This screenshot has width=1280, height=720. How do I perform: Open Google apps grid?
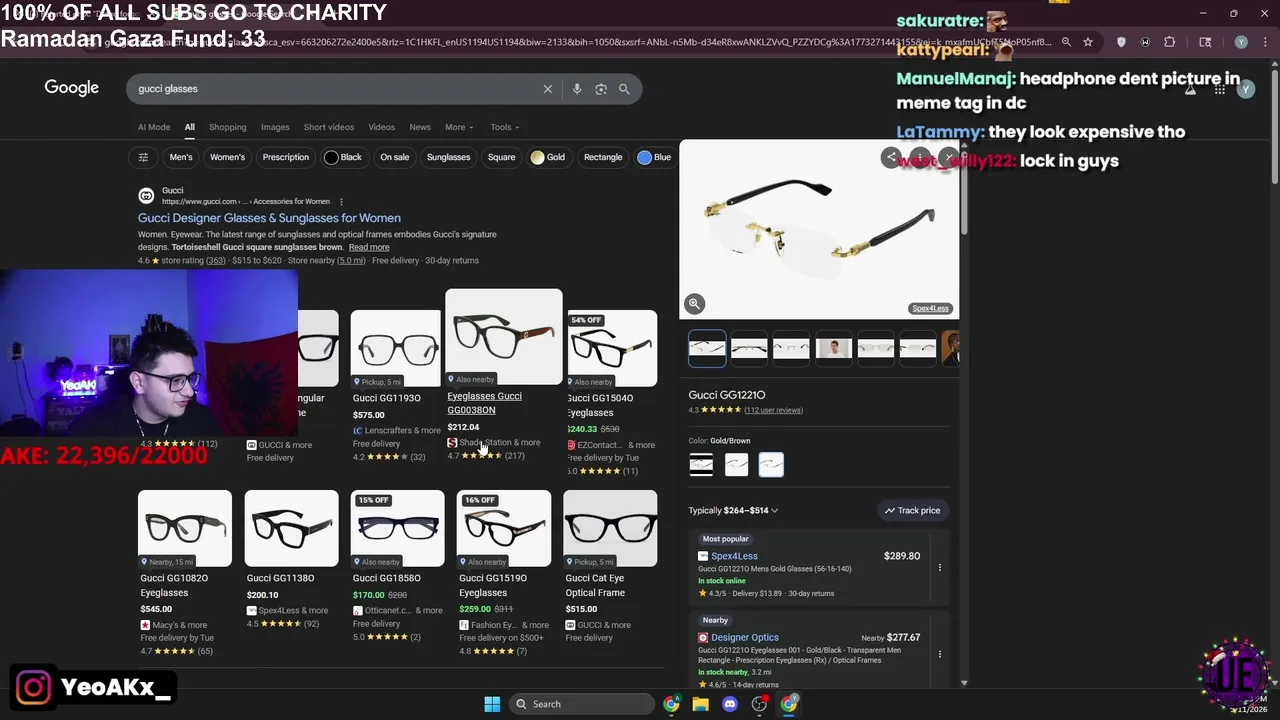tap(1219, 89)
